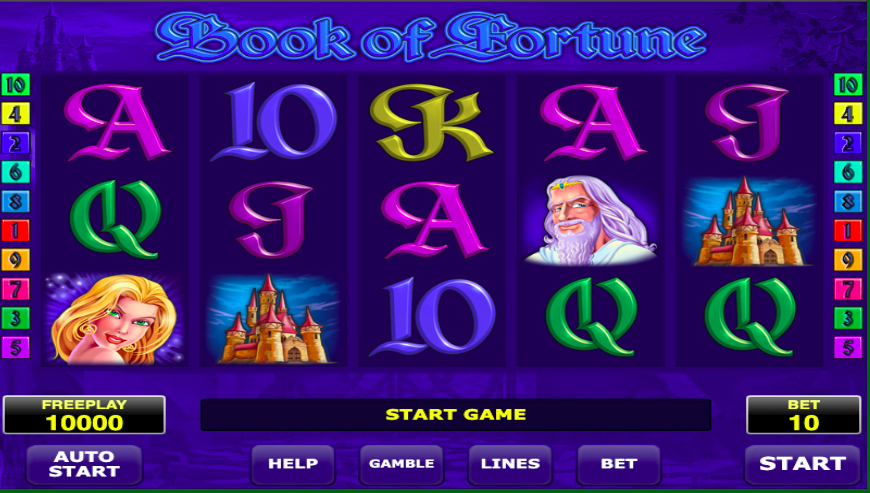
Task: Click the wizard symbol on reel four
Action: [x=591, y=220]
